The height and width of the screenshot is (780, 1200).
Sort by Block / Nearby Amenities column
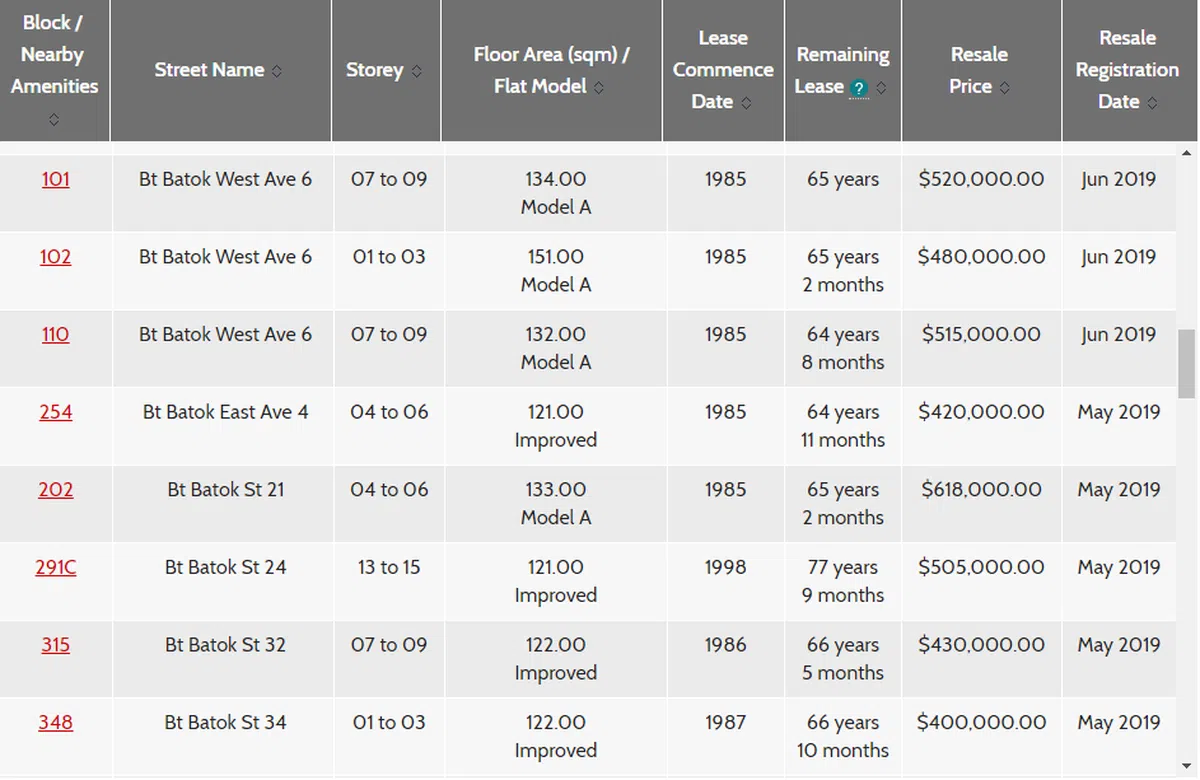tap(54, 120)
